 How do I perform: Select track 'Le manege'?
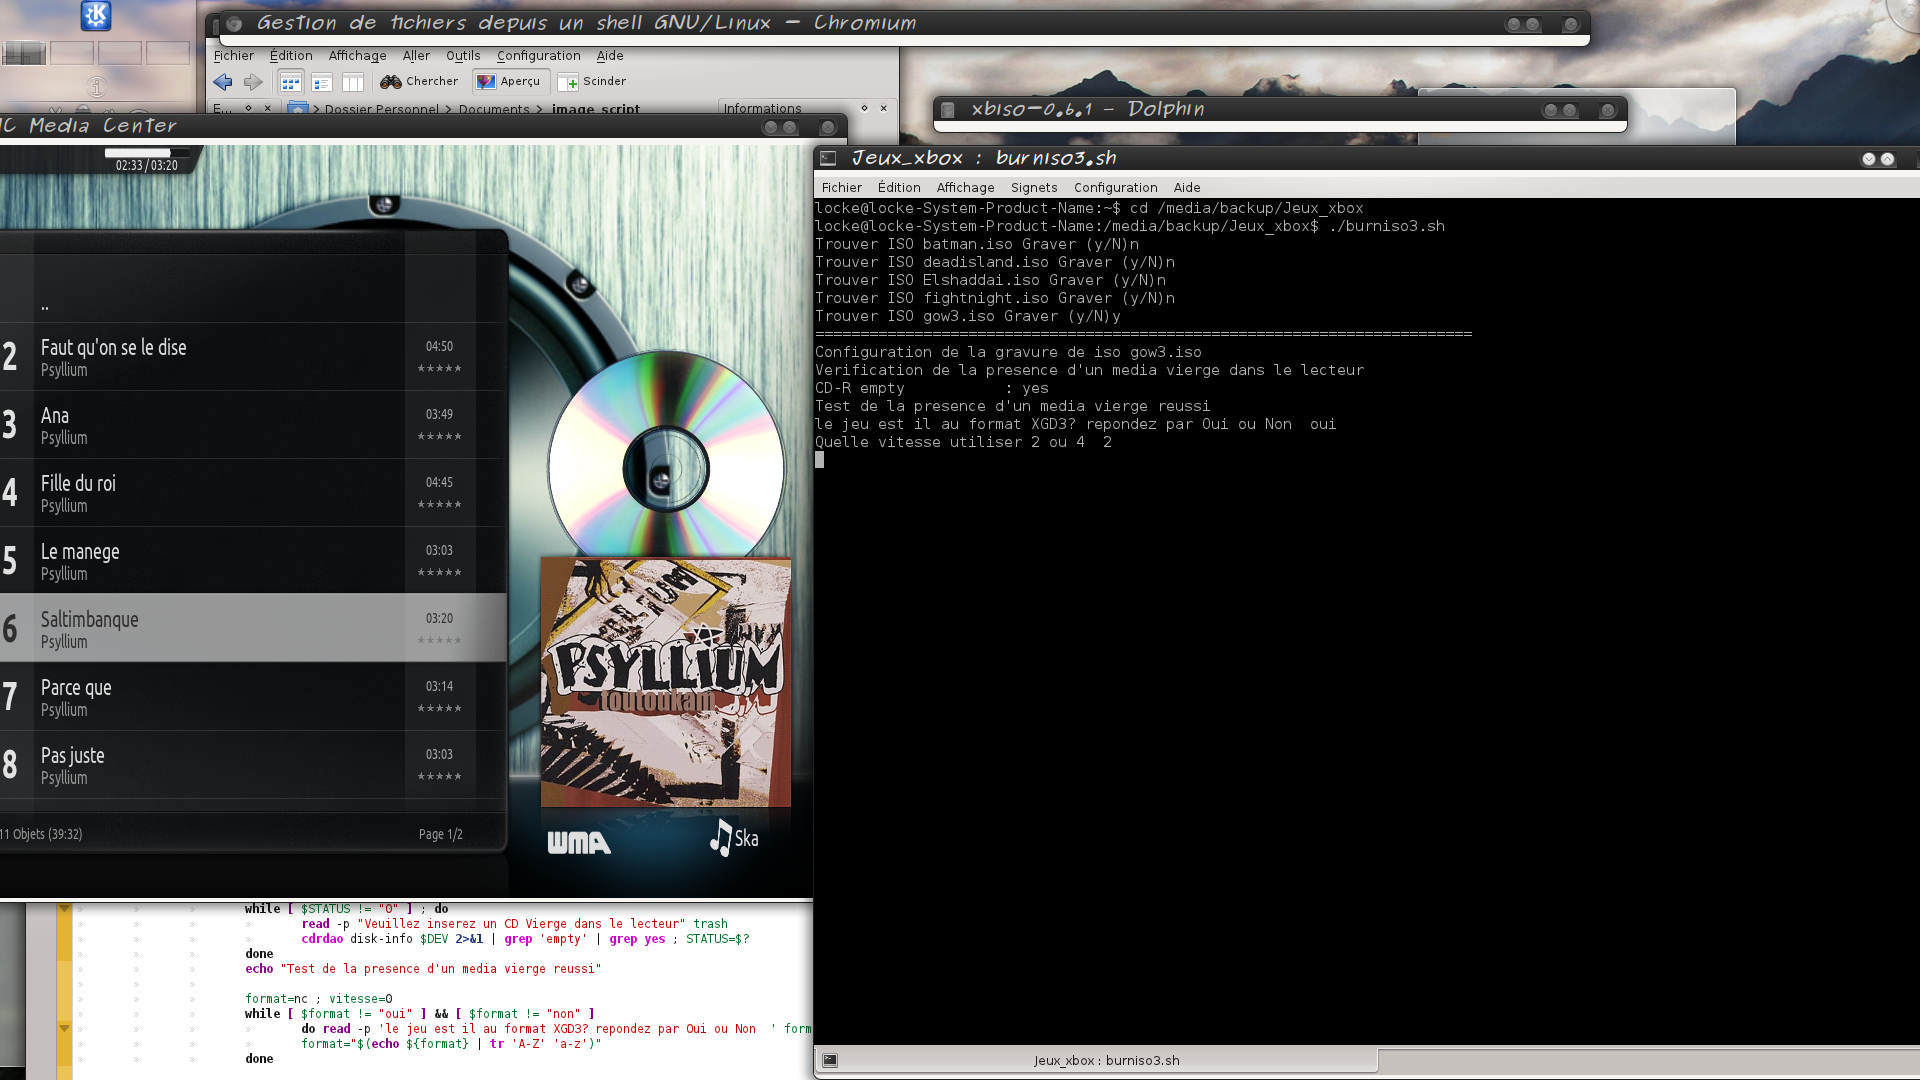click(x=253, y=561)
